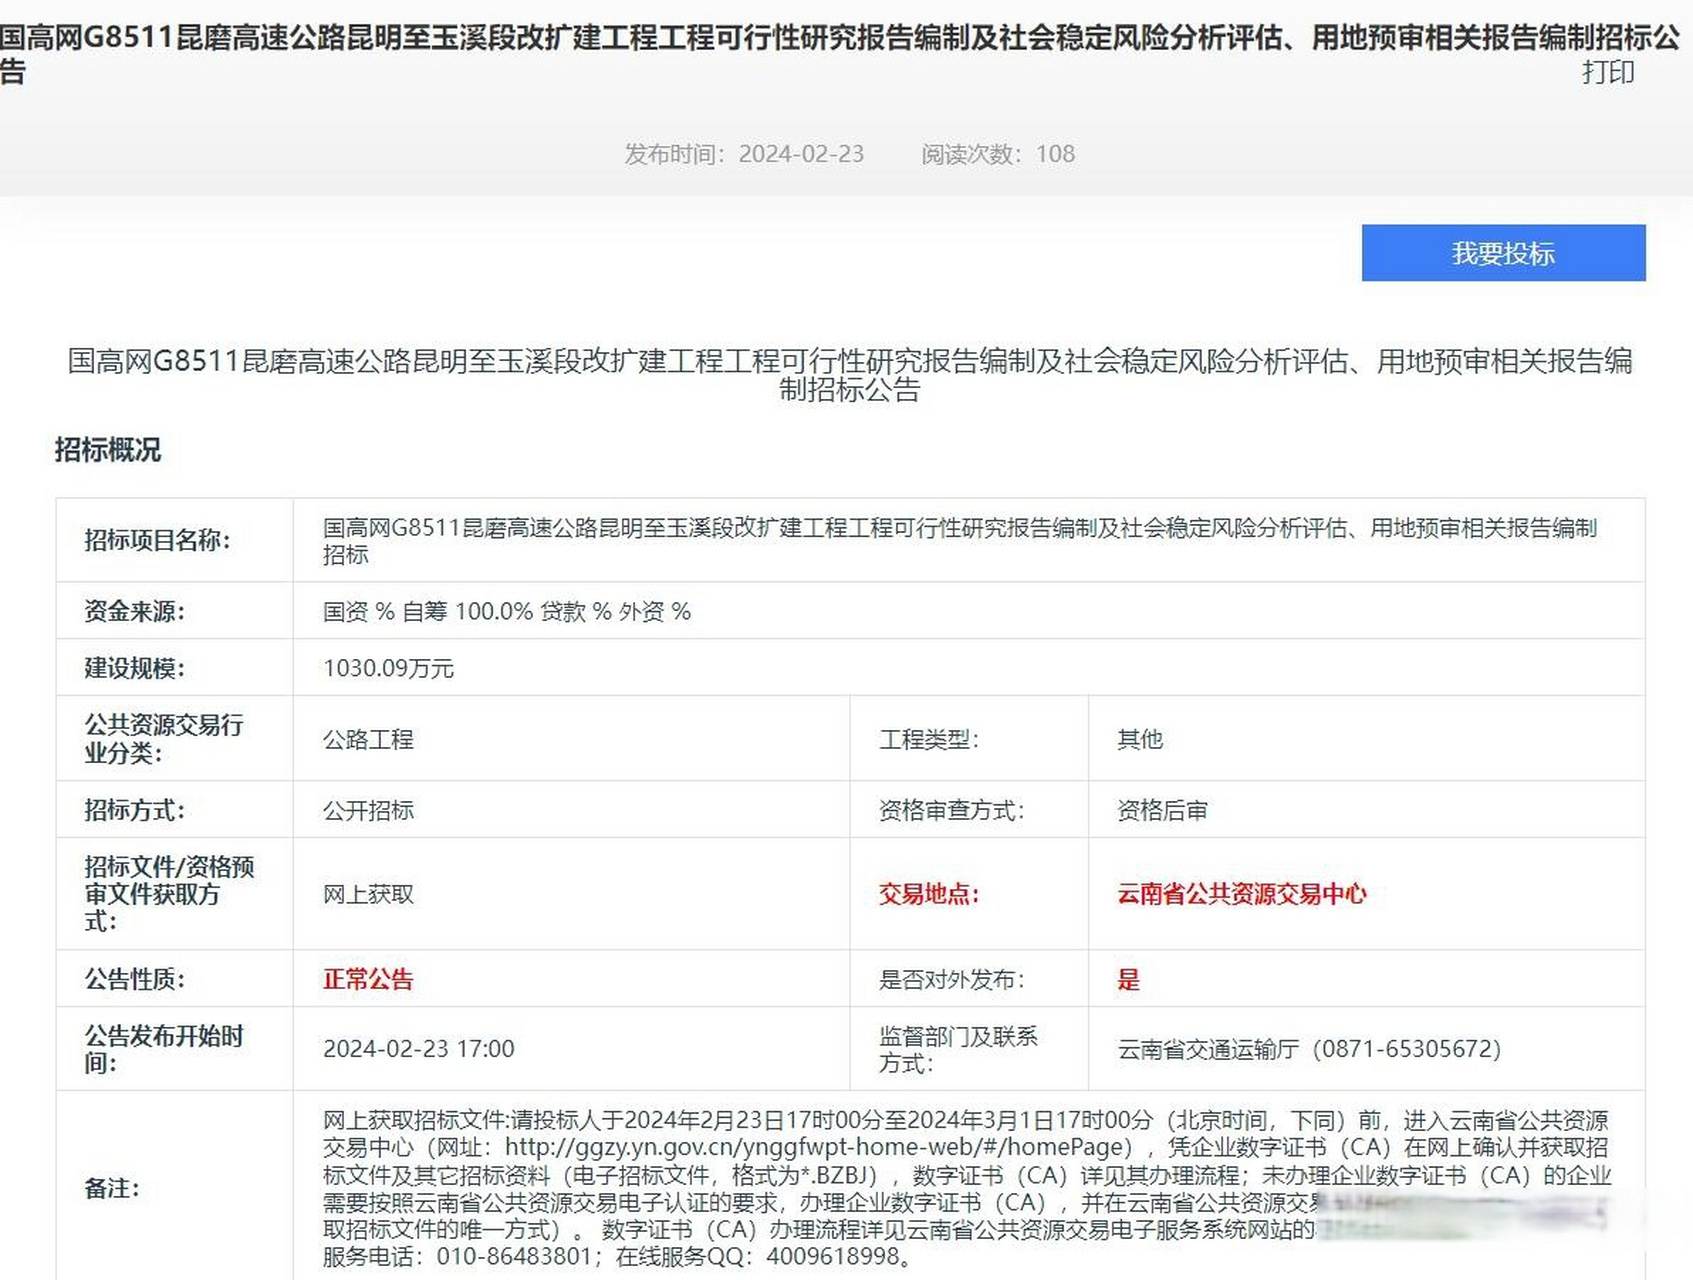Select the red 是 value
The height and width of the screenshot is (1280, 1693).
click(x=1128, y=979)
